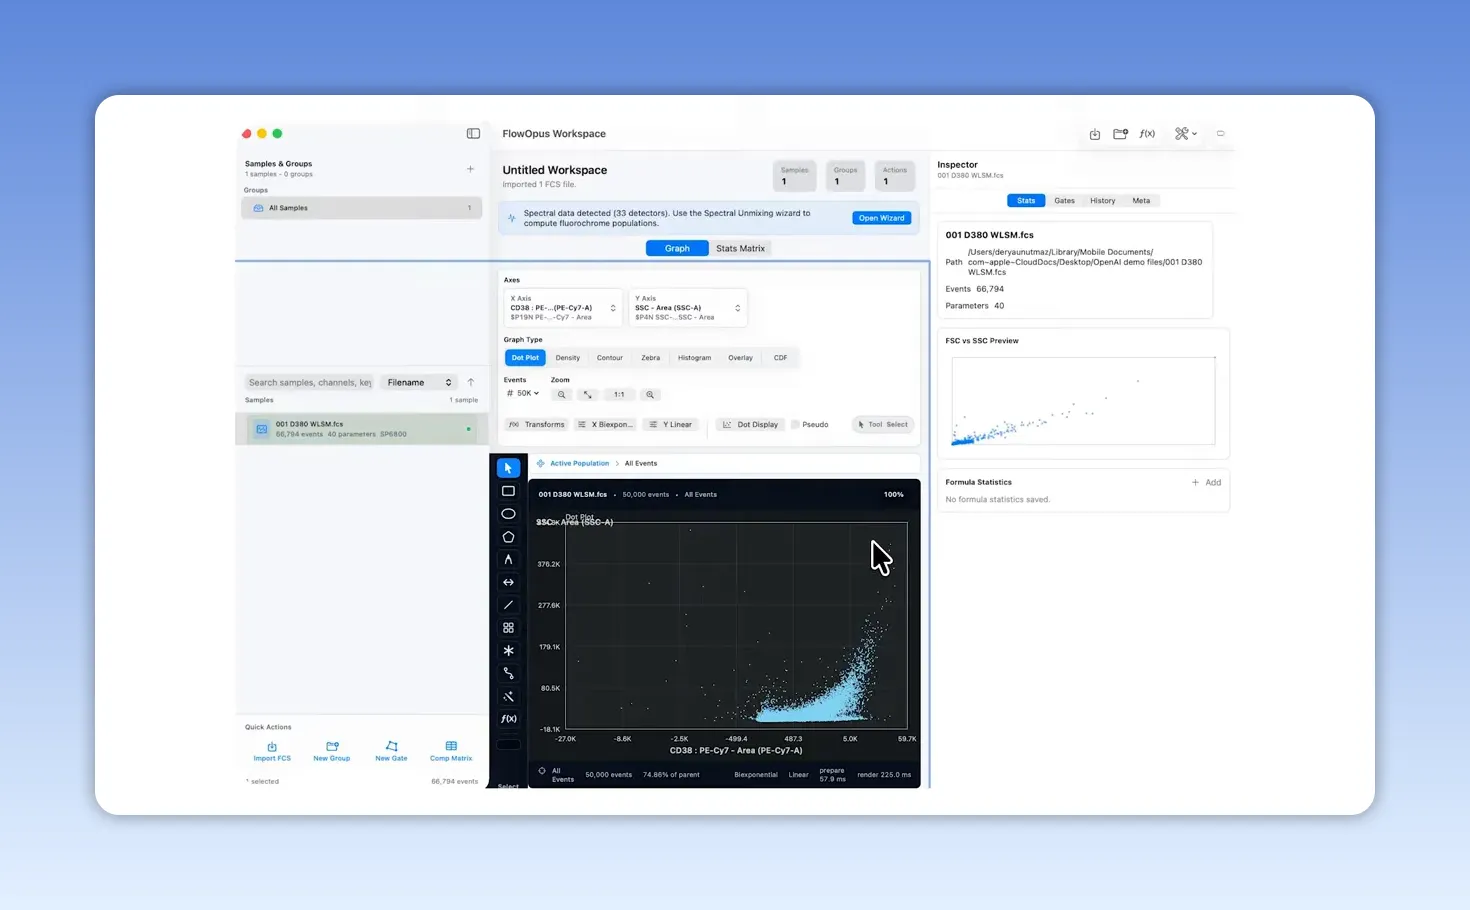Click the Import FCS quick action
Image resolution: width=1470 pixels, height=910 pixels.
[x=272, y=752]
